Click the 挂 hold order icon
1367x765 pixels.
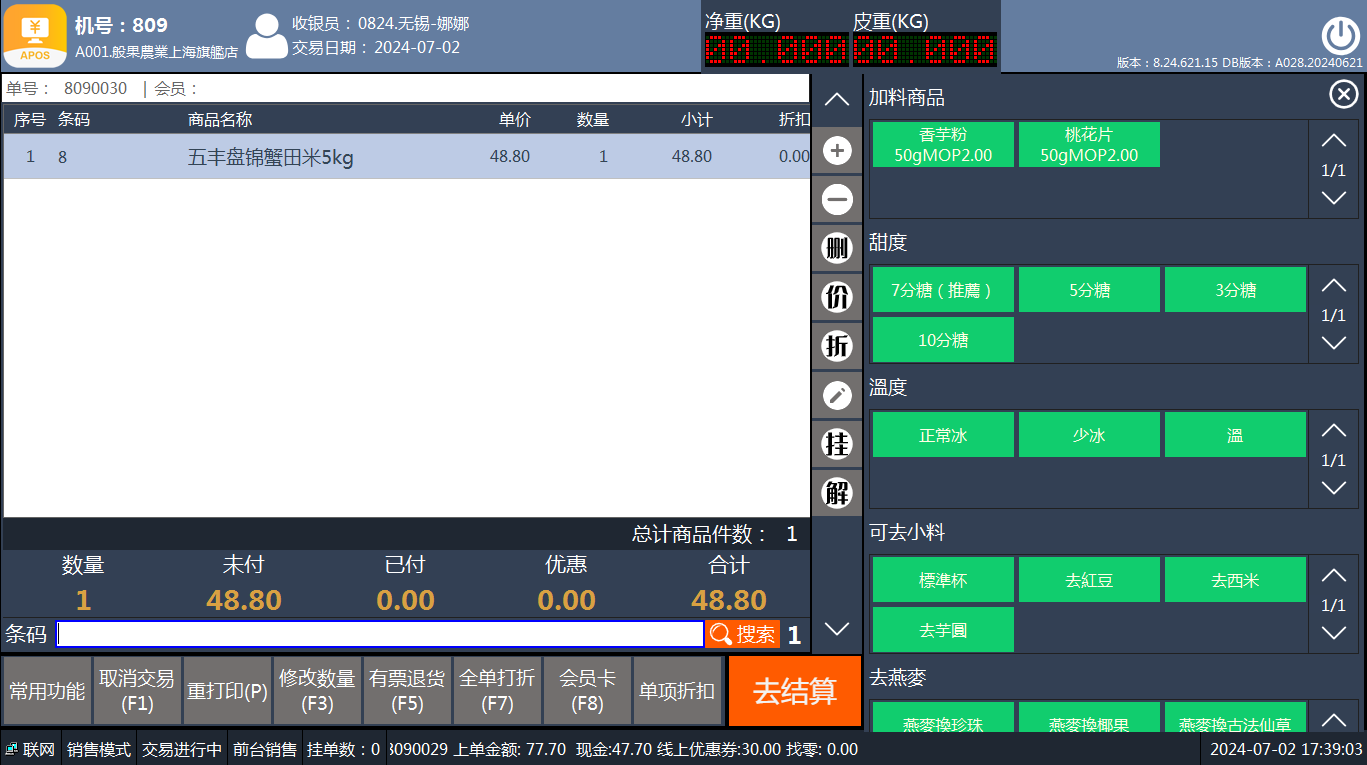click(x=837, y=443)
